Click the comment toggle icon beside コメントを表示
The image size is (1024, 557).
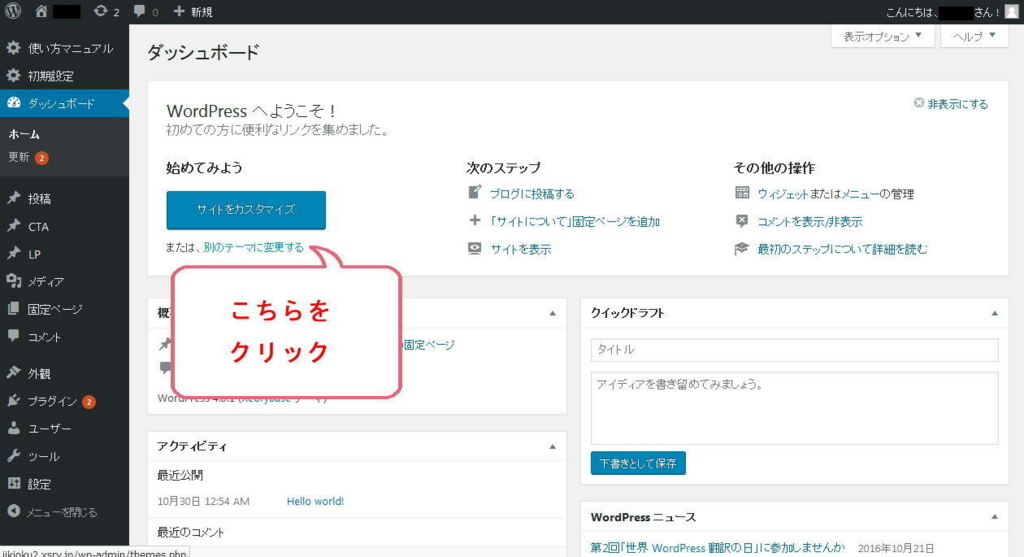[742, 221]
